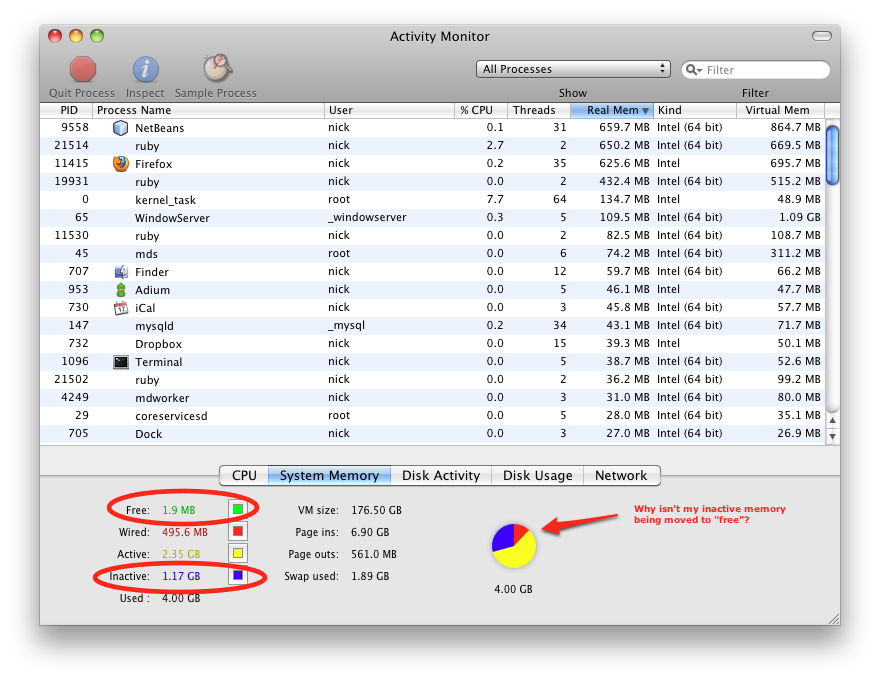Sort by Kind column header

point(695,110)
